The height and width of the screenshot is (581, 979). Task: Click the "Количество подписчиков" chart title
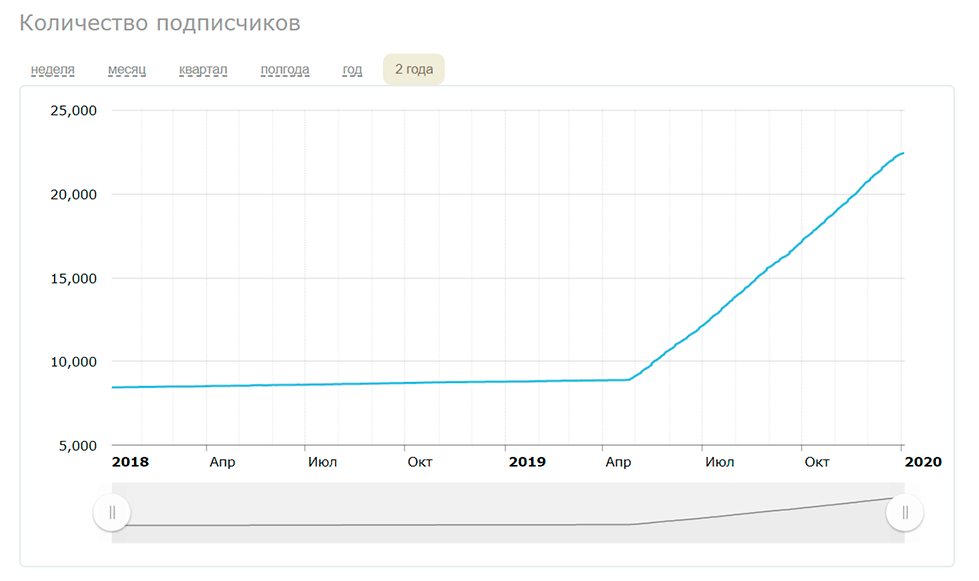160,23
